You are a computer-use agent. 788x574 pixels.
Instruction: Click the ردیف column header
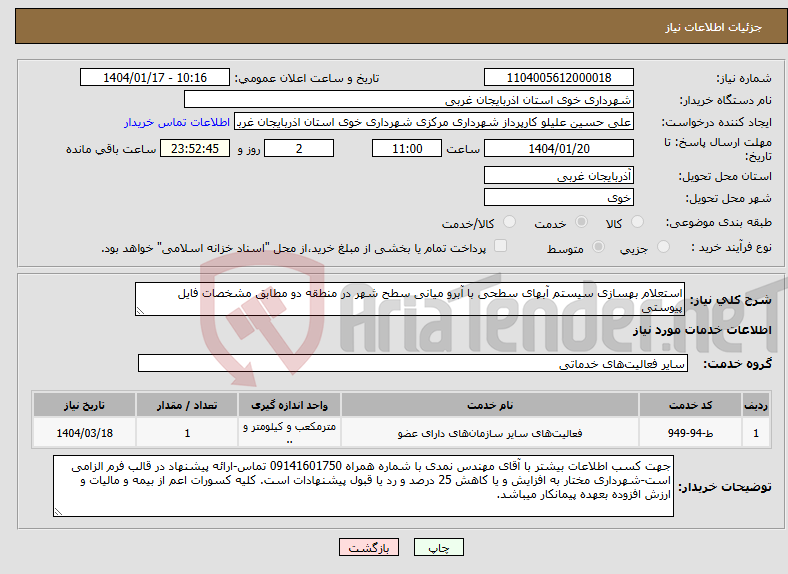[x=756, y=405]
